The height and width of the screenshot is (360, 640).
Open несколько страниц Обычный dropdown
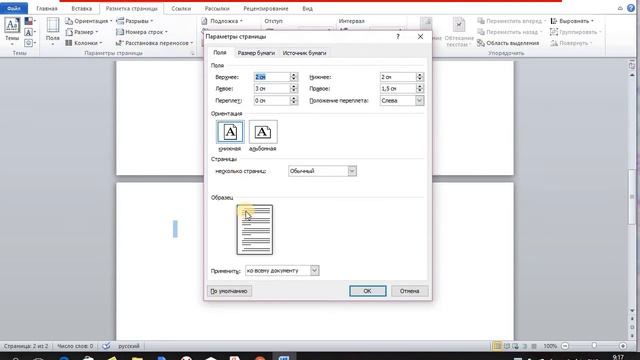pos(322,171)
